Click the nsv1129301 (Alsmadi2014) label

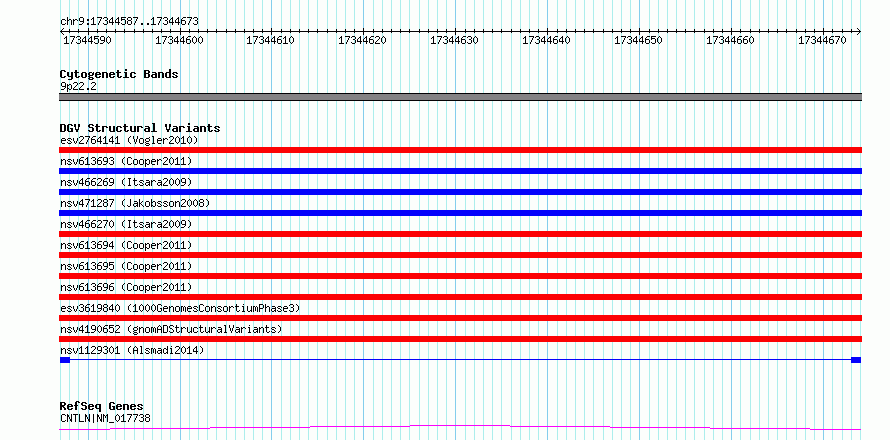[x=132, y=350]
